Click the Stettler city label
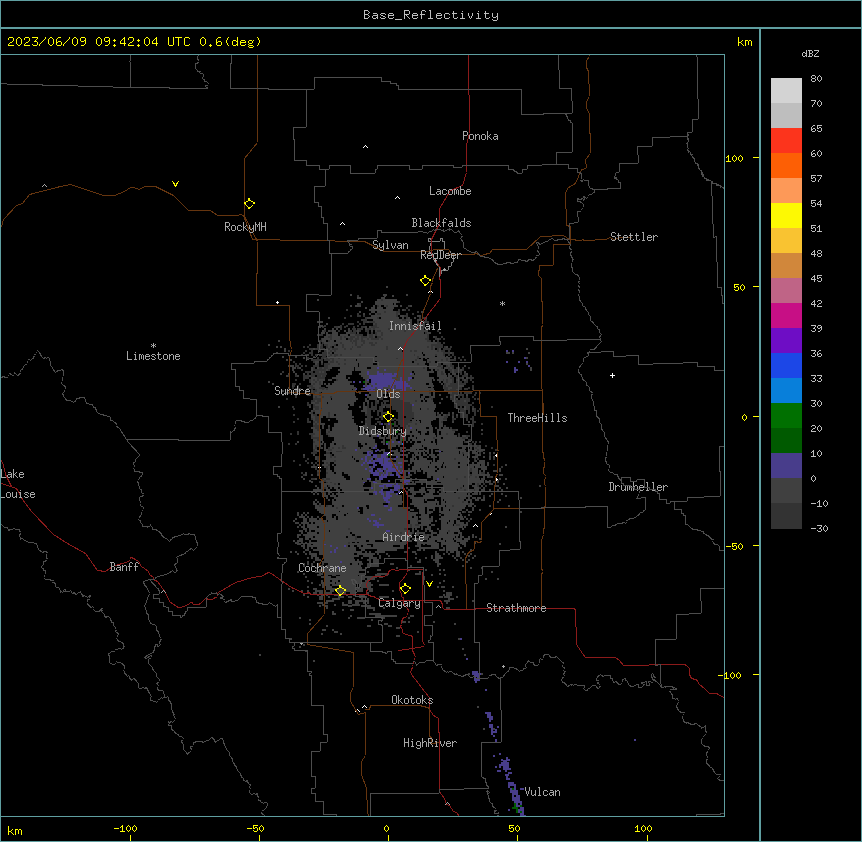This screenshot has width=862, height=842. pos(634,237)
